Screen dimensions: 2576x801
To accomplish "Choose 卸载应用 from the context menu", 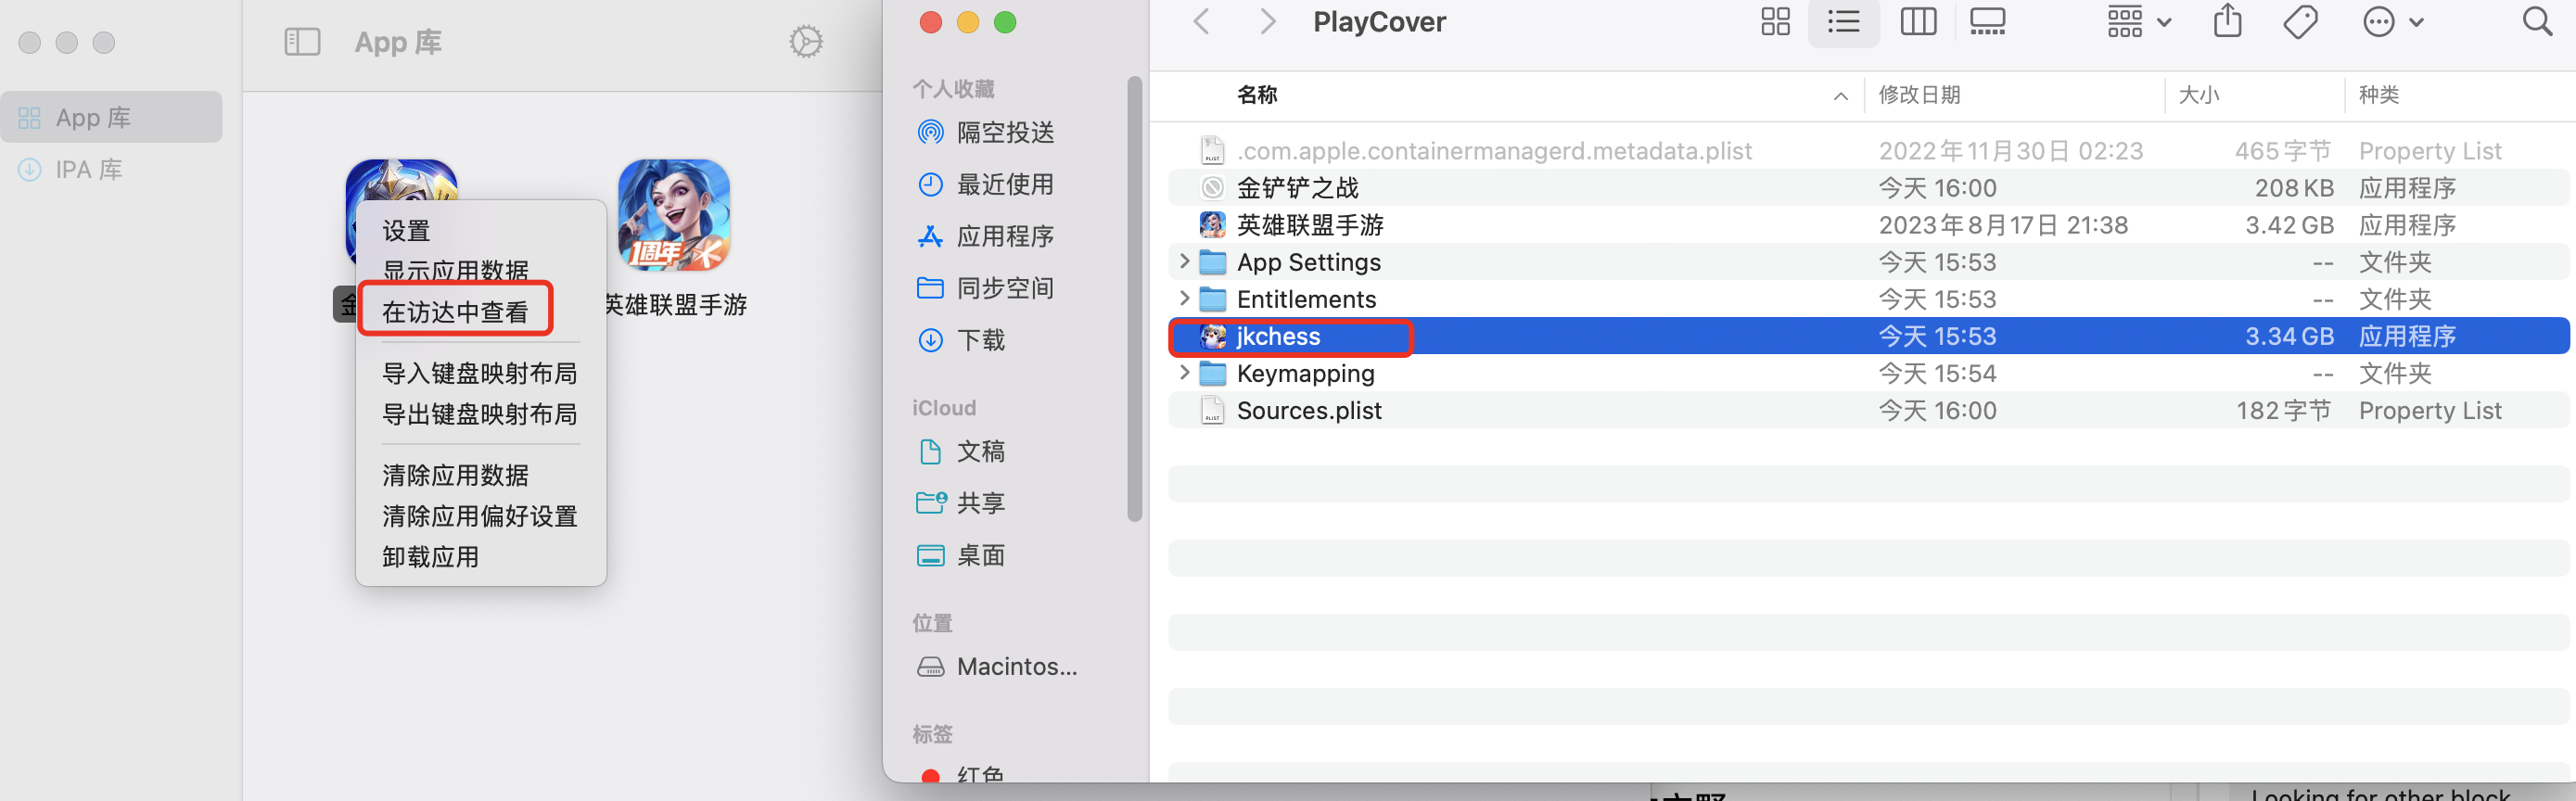I will [430, 557].
